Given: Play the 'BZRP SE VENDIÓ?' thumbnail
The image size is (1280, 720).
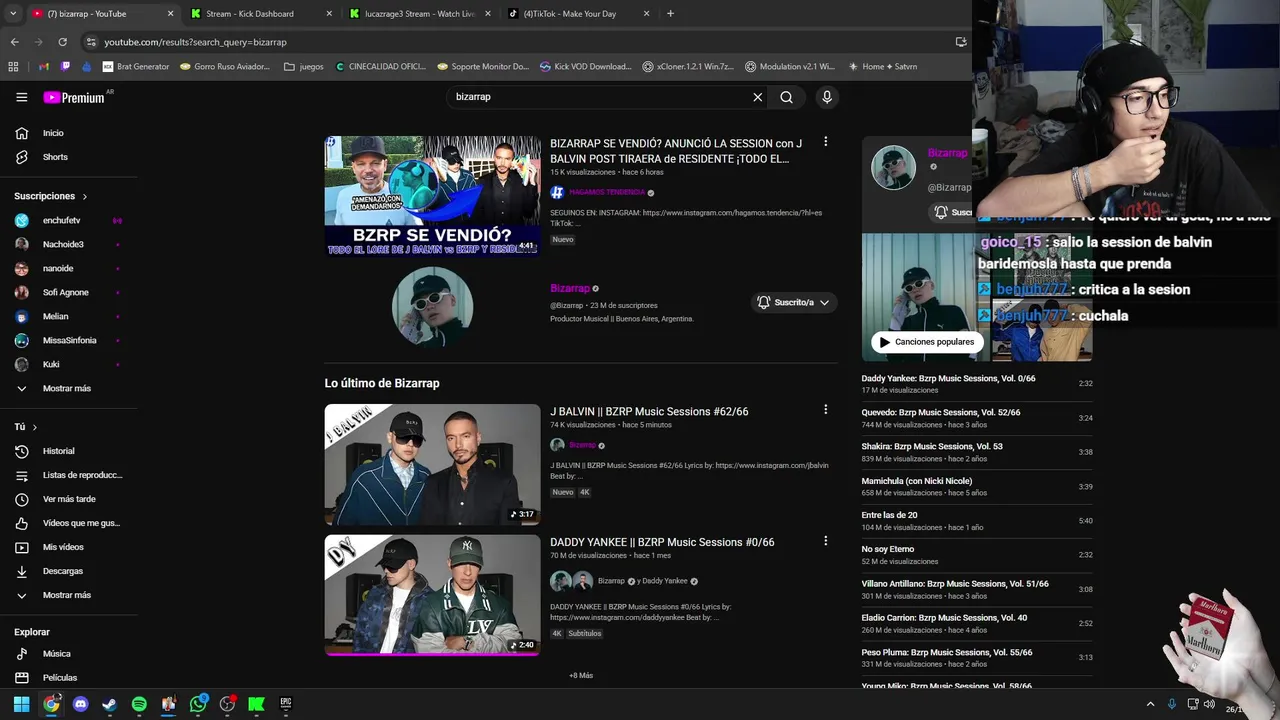Looking at the screenshot, I should (x=432, y=196).
